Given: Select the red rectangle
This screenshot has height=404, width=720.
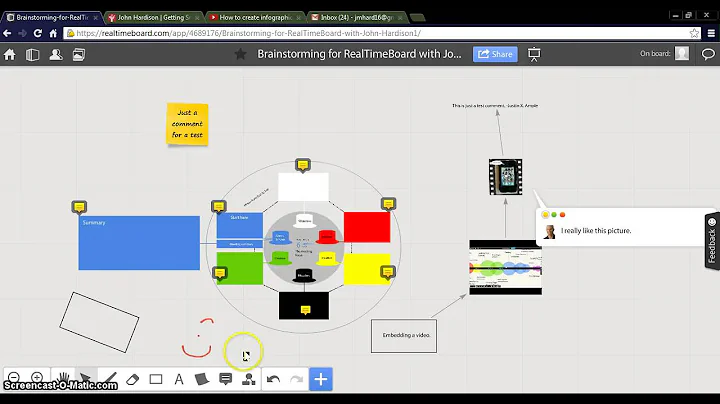Looking at the screenshot, I should point(367,227).
